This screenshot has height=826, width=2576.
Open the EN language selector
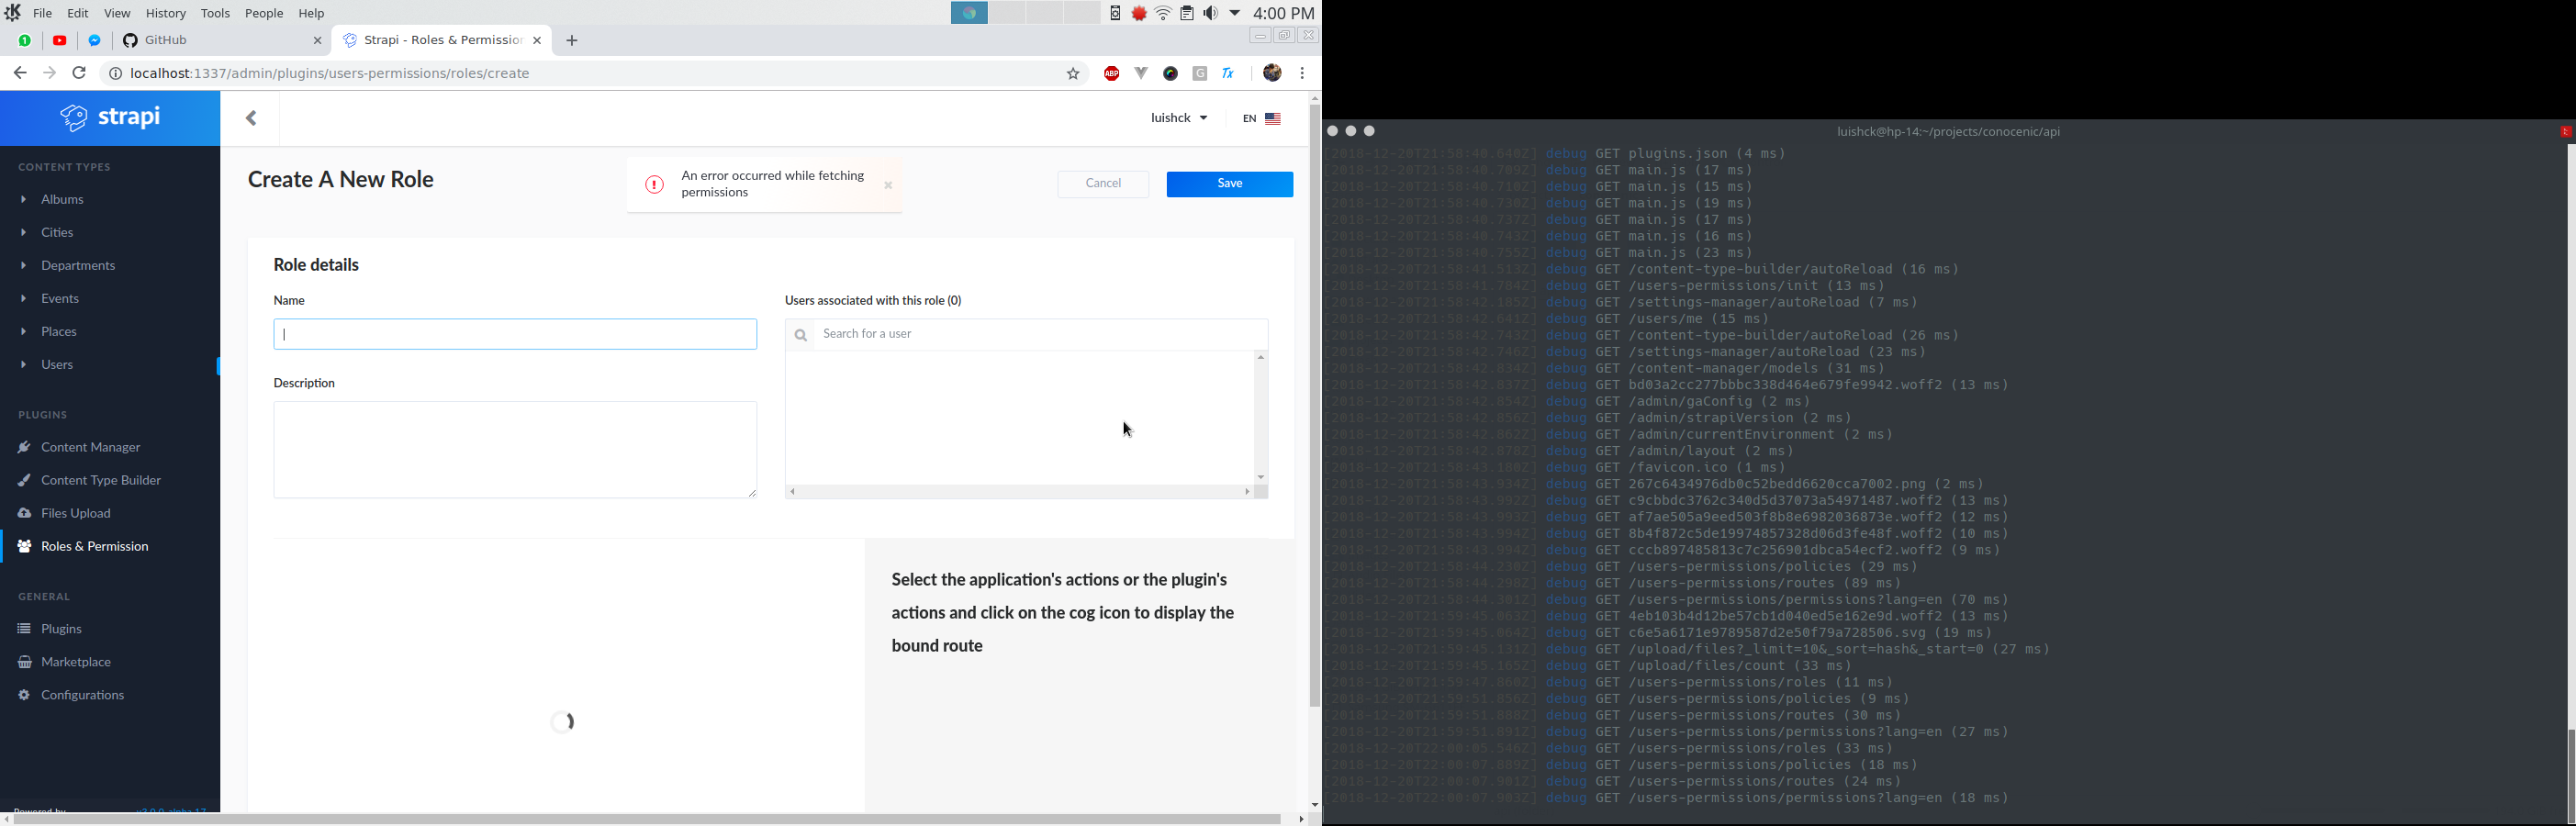(x=1261, y=119)
